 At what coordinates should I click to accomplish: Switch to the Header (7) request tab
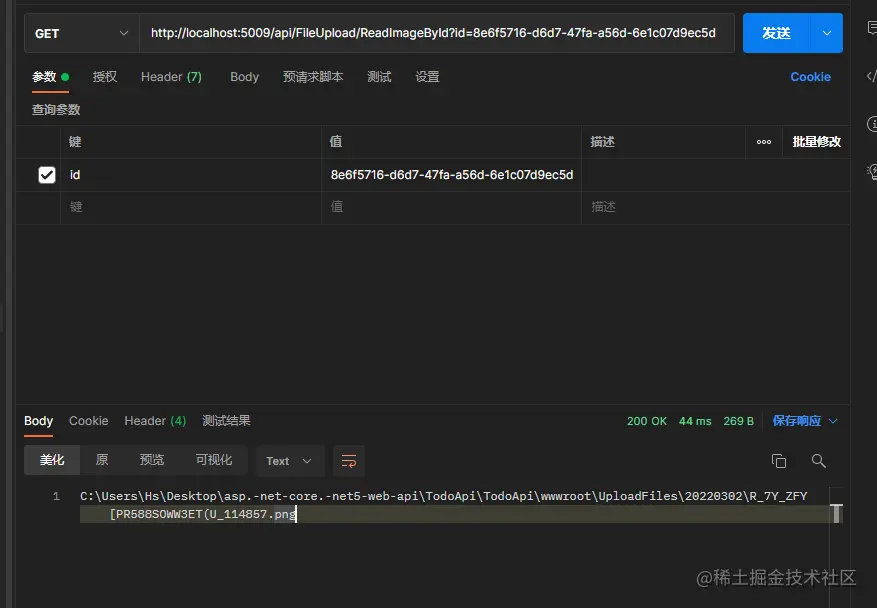[x=171, y=76]
